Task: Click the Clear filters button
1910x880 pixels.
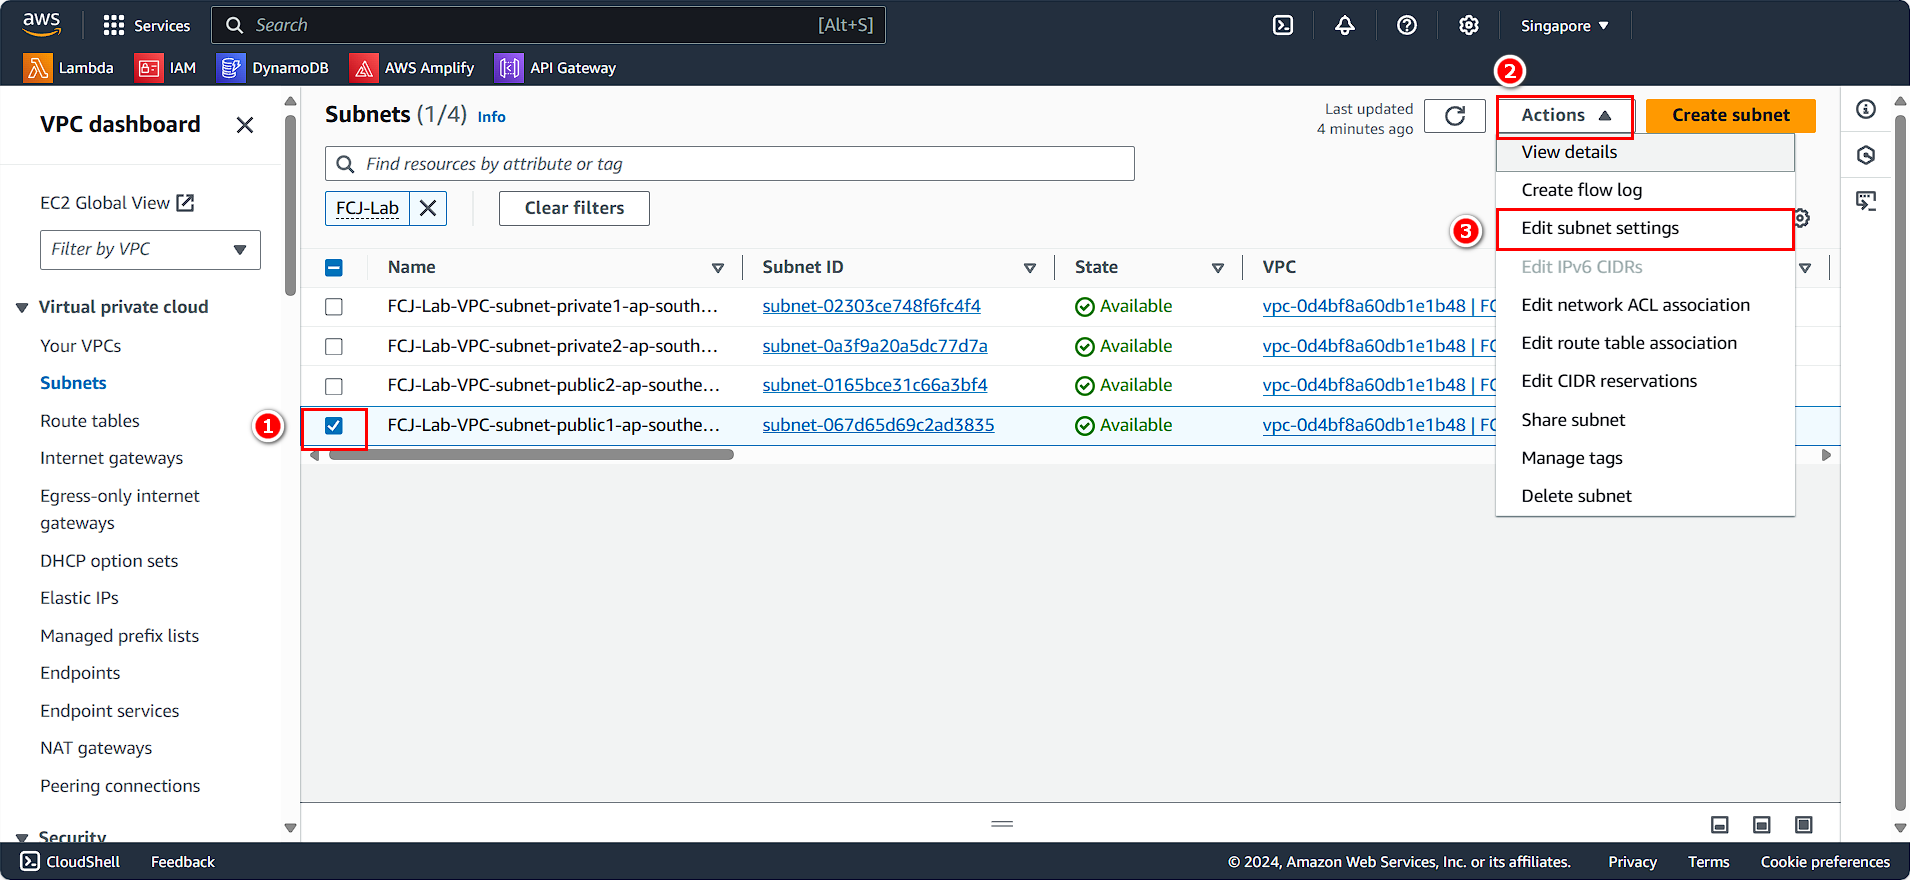Action: (574, 208)
